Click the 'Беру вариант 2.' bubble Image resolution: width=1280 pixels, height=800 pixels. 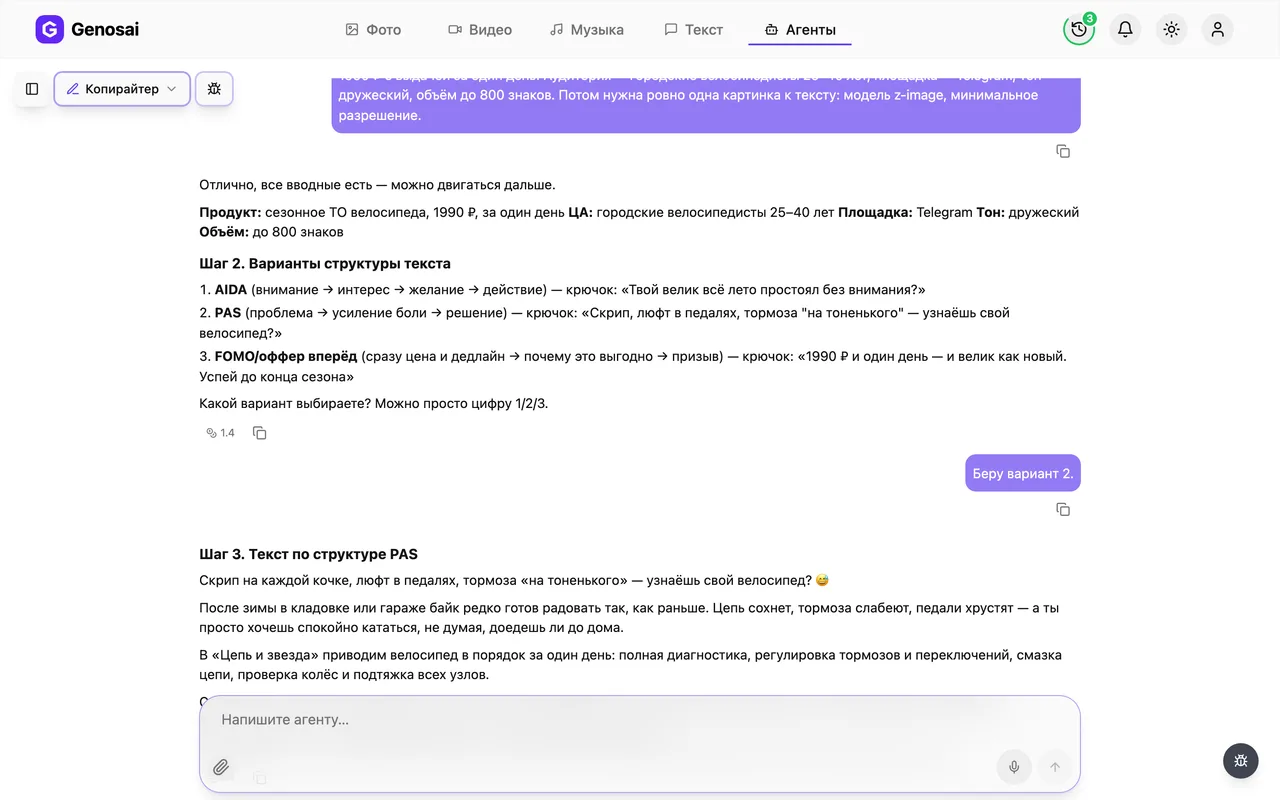[x=1023, y=474]
